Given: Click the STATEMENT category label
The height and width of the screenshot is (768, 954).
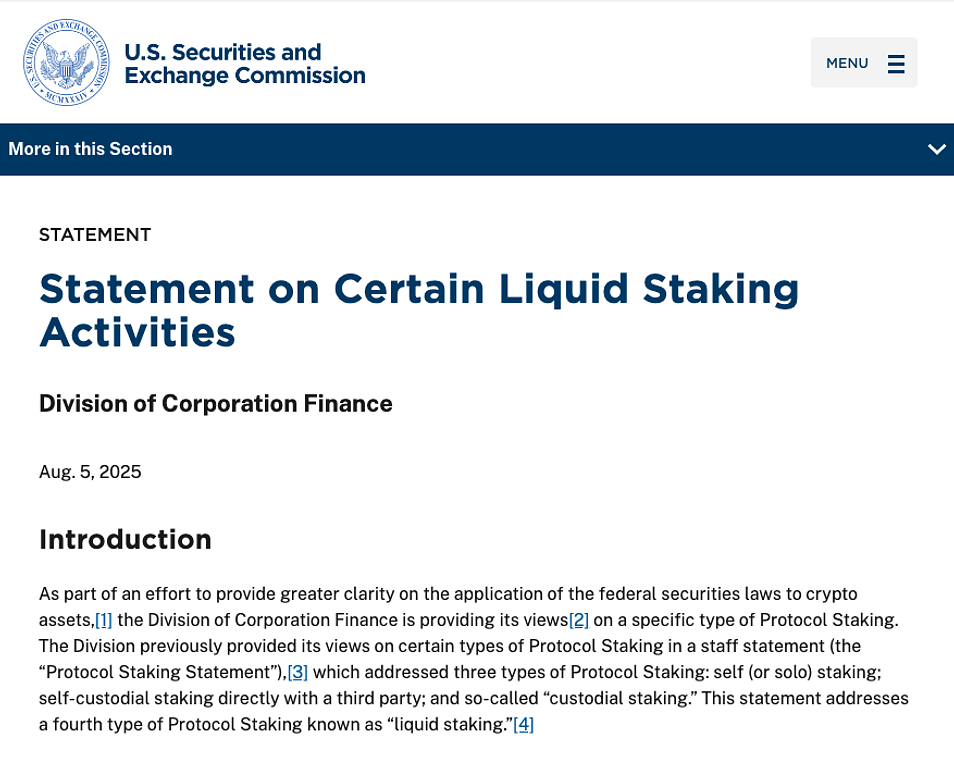Looking at the screenshot, I should [95, 235].
